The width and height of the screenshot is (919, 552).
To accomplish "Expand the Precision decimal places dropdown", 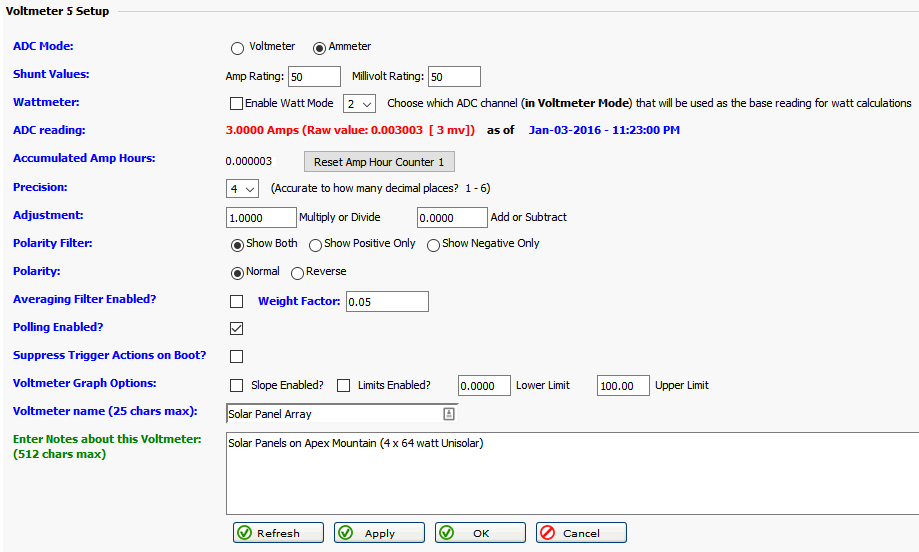I will click(243, 188).
